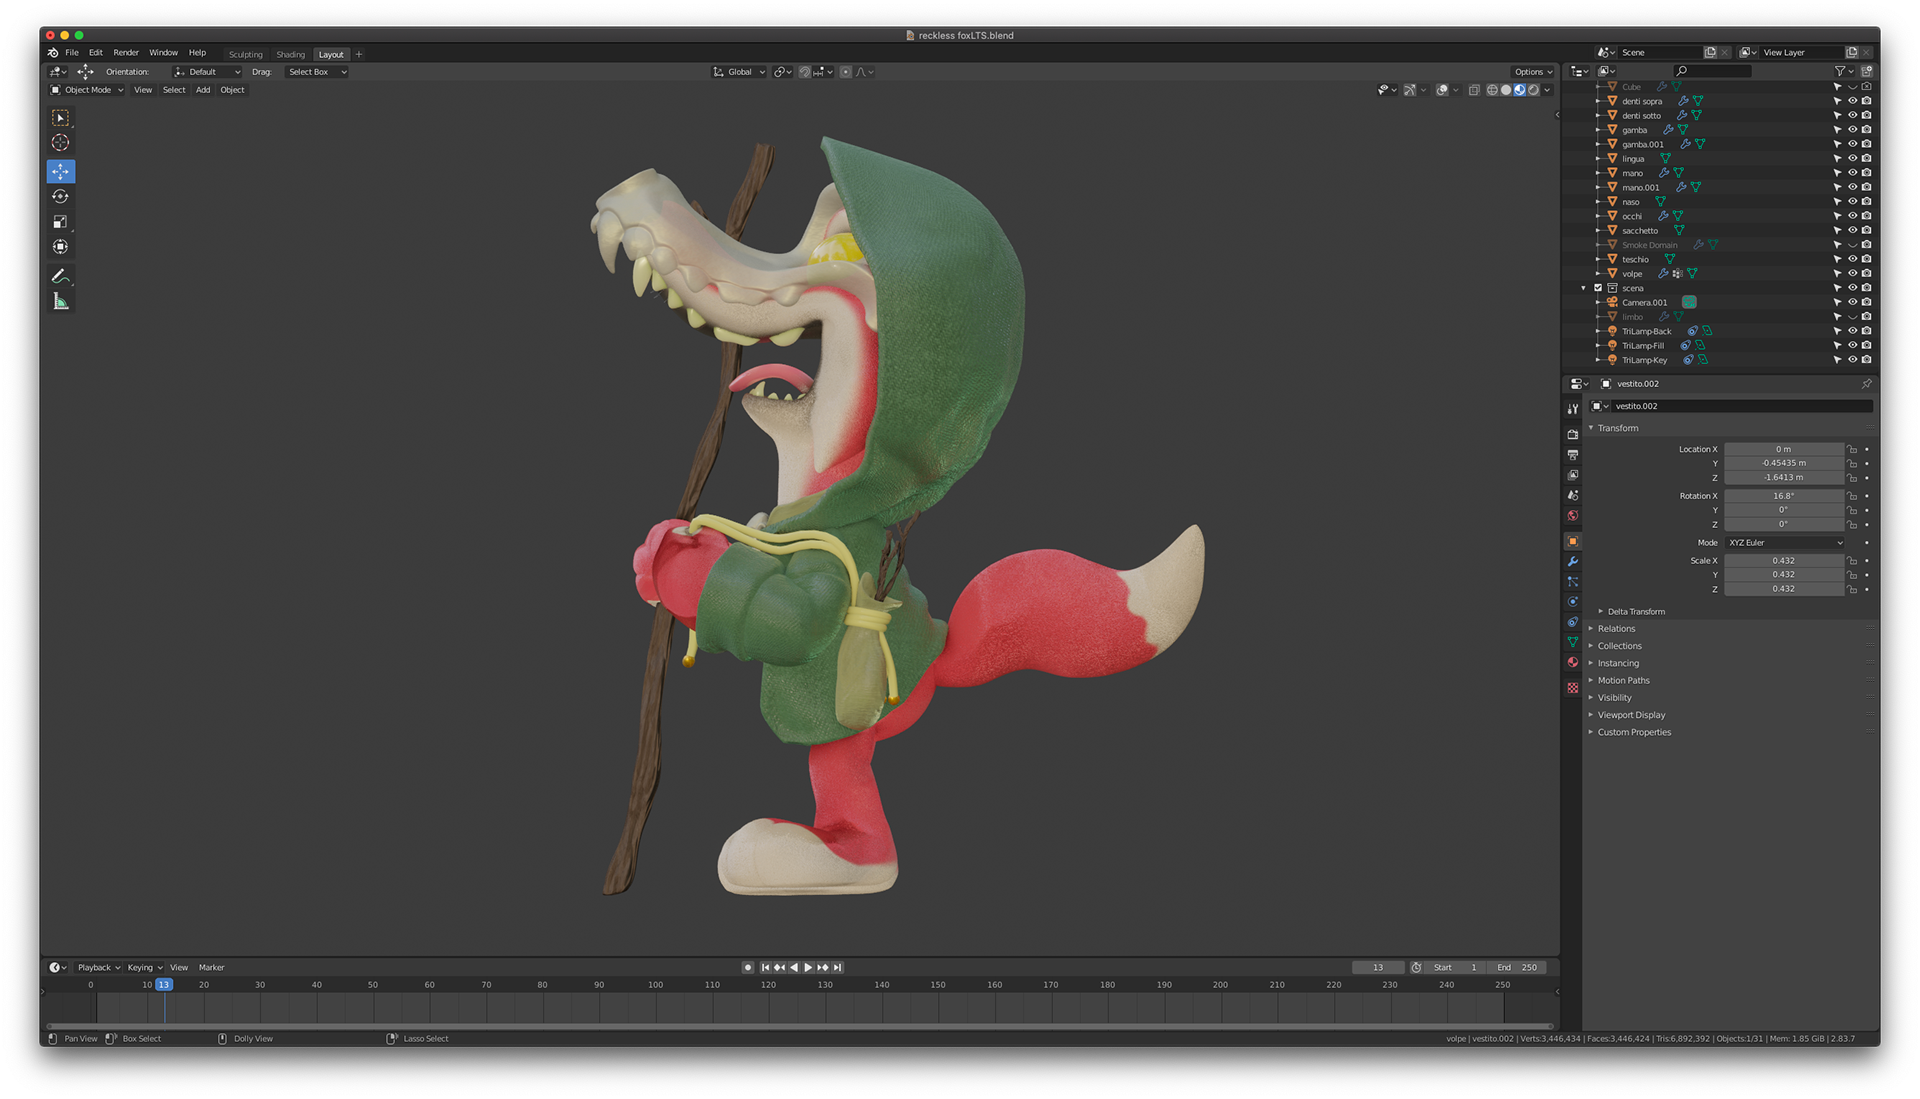
Task: Expand the Delta Transform section
Action: (x=1636, y=612)
